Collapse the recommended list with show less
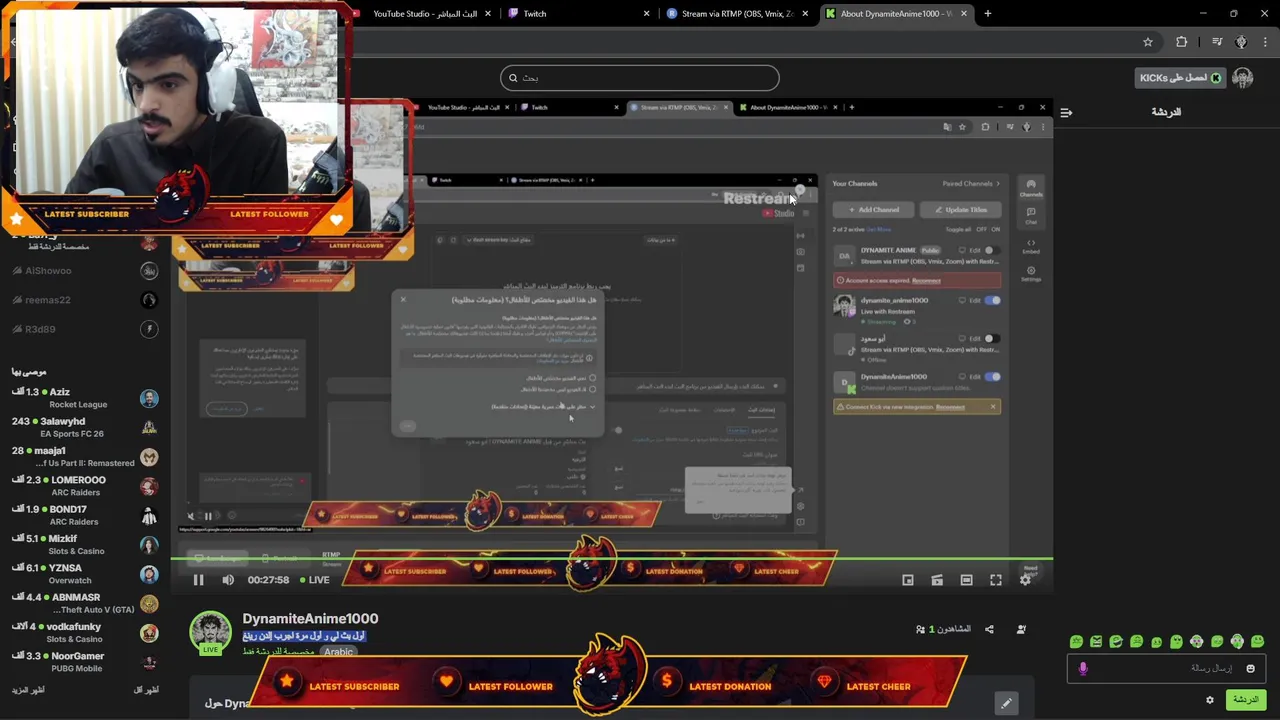The width and height of the screenshot is (1280, 720). [146, 690]
